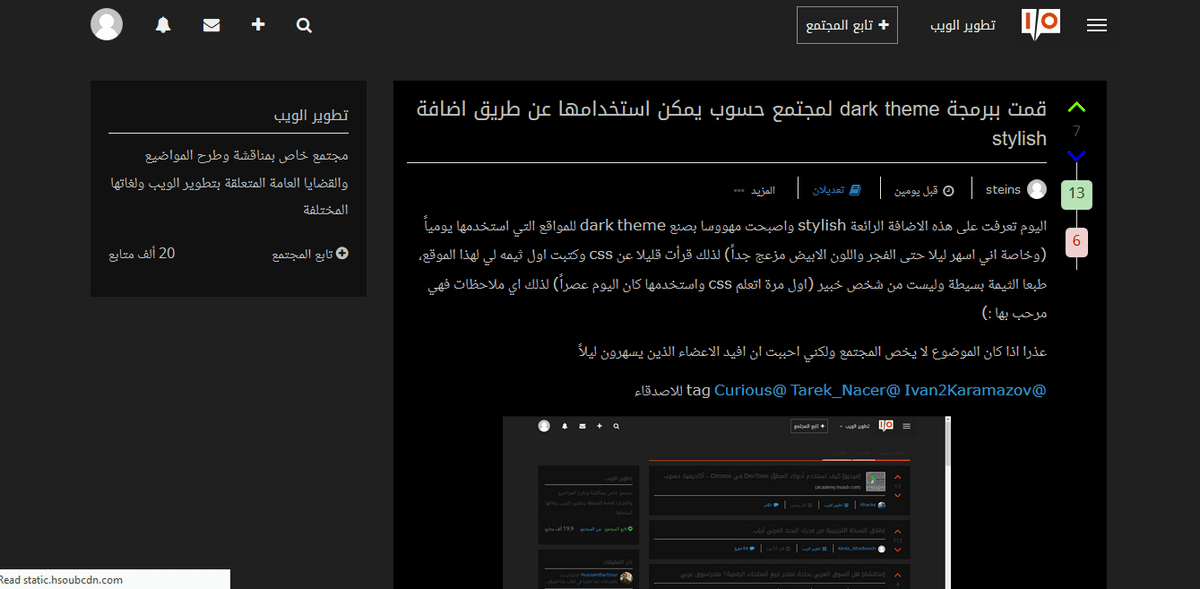Open the user profile avatar menu
Image resolution: width=1200 pixels, height=589 pixels.
[x=107, y=24]
